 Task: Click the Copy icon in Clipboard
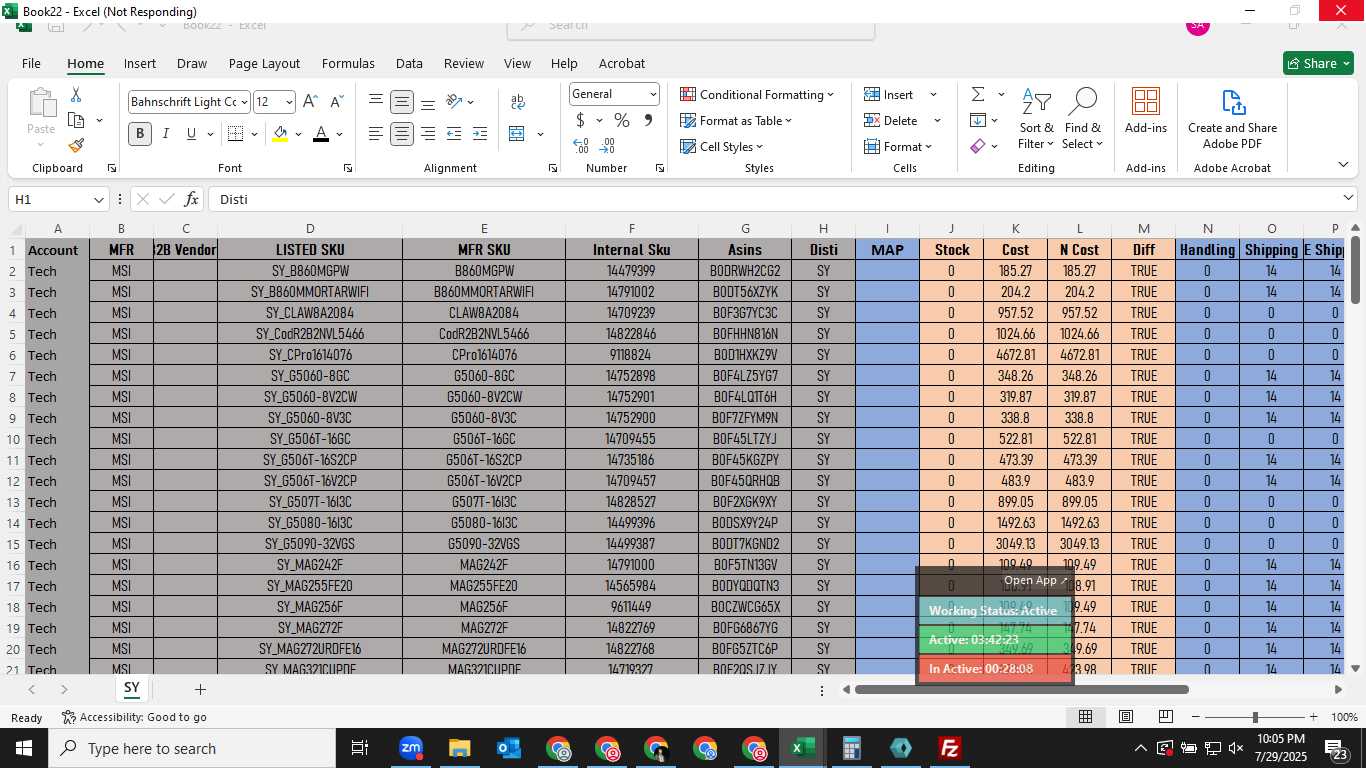[x=76, y=120]
